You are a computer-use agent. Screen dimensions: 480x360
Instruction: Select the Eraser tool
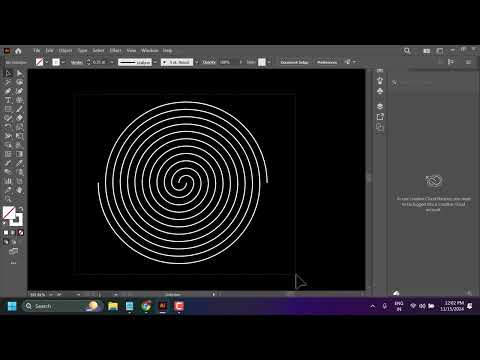20,118
